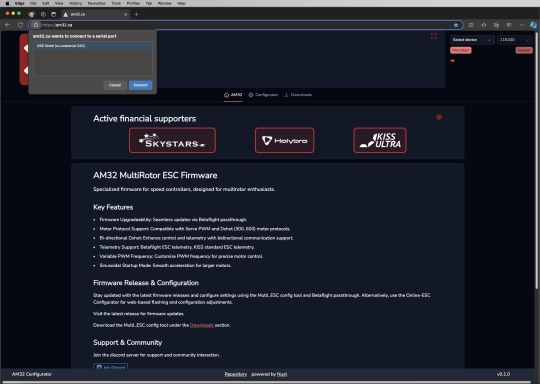Click the AM32 Configurator footer text
The height and width of the screenshot is (384, 540).
coord(32,374)
